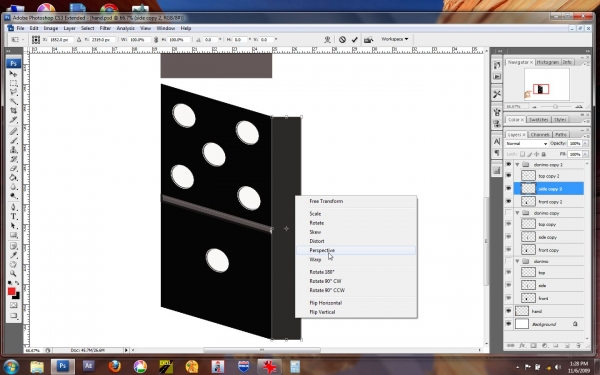Collapse the domino copy group
600x375 pixels.
pyautogui.click(x=517, y=213)
